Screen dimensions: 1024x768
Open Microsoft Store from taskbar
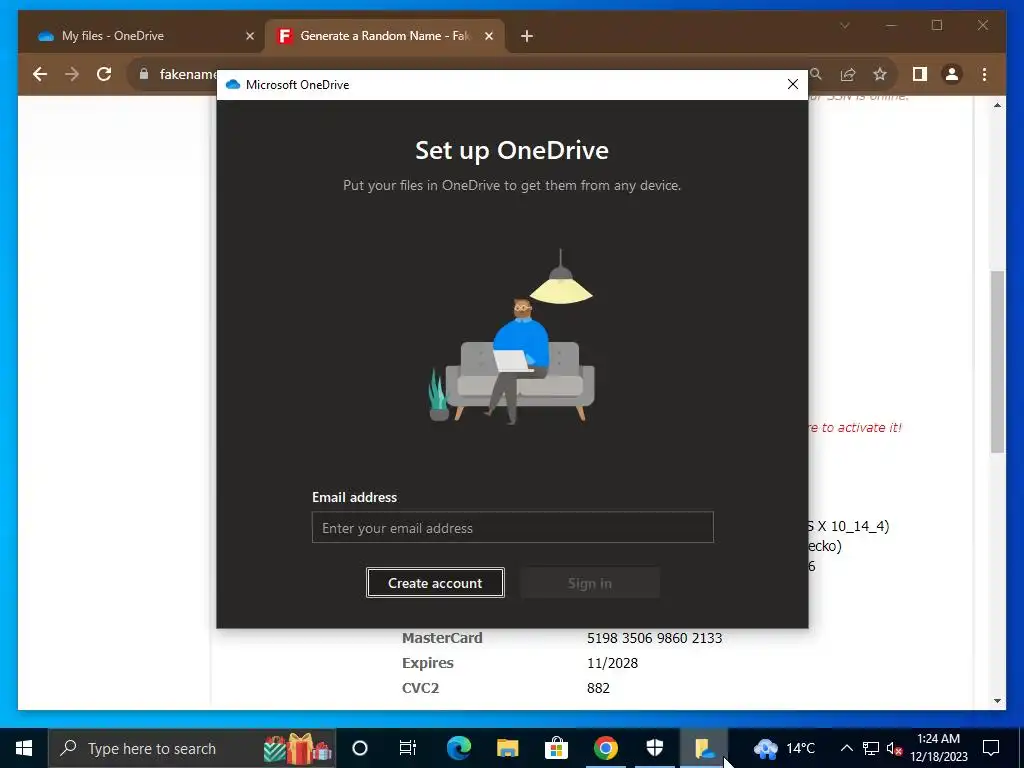click(556, 748)
